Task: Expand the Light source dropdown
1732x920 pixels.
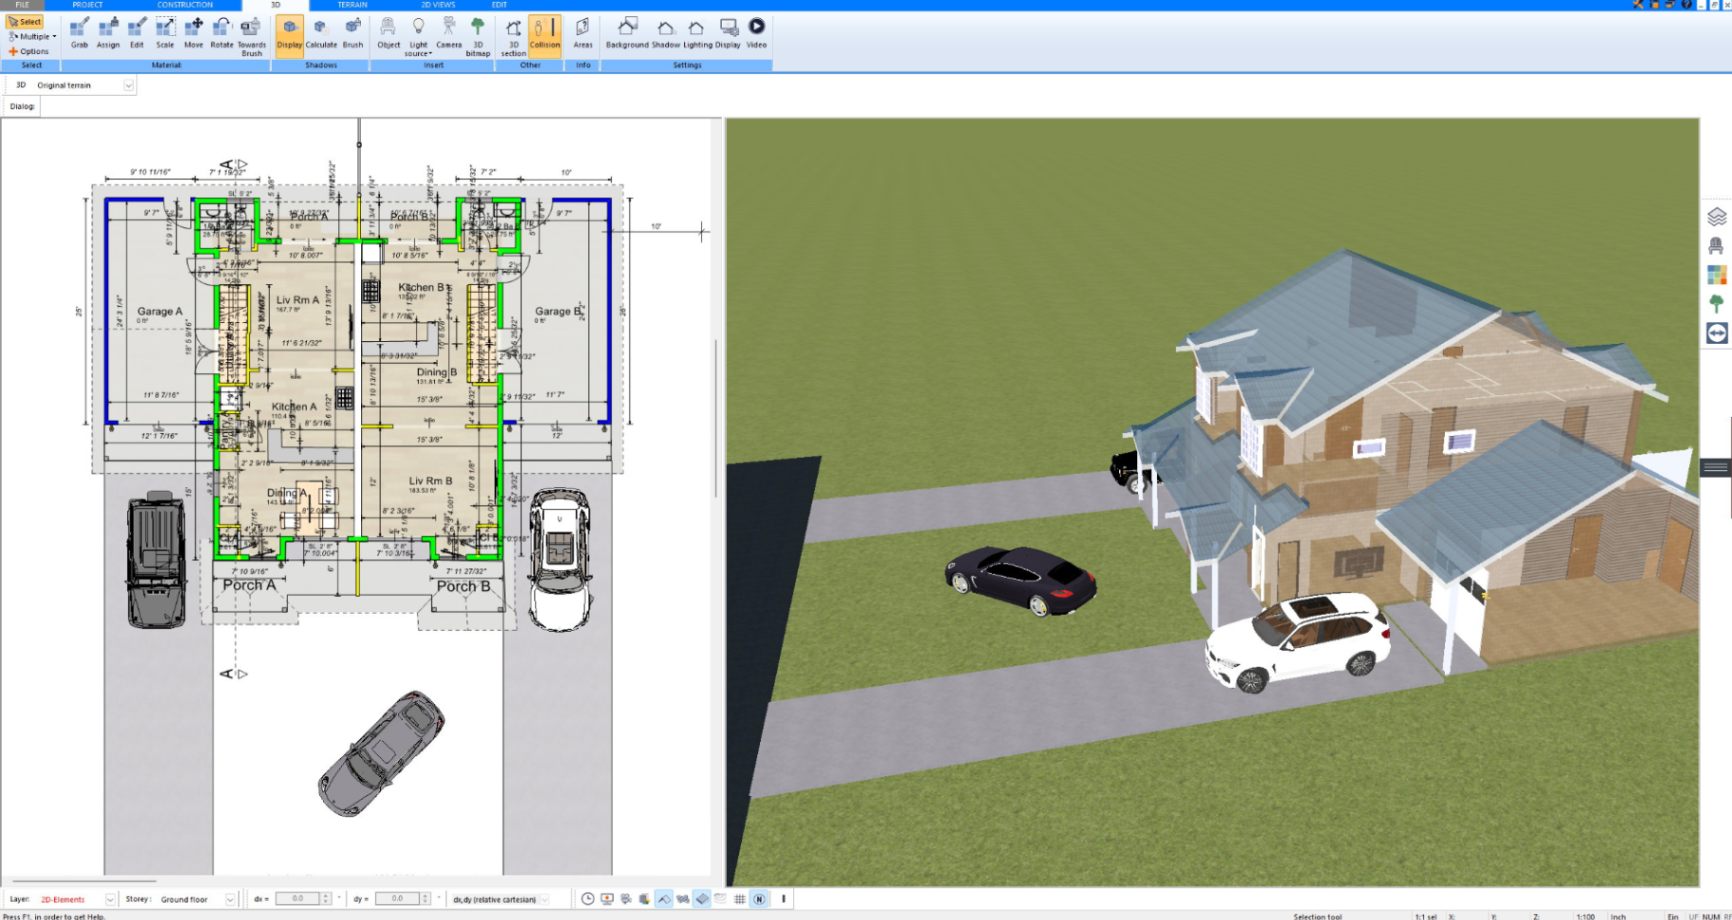Action: pyautogui.click(x=418, y=38)
